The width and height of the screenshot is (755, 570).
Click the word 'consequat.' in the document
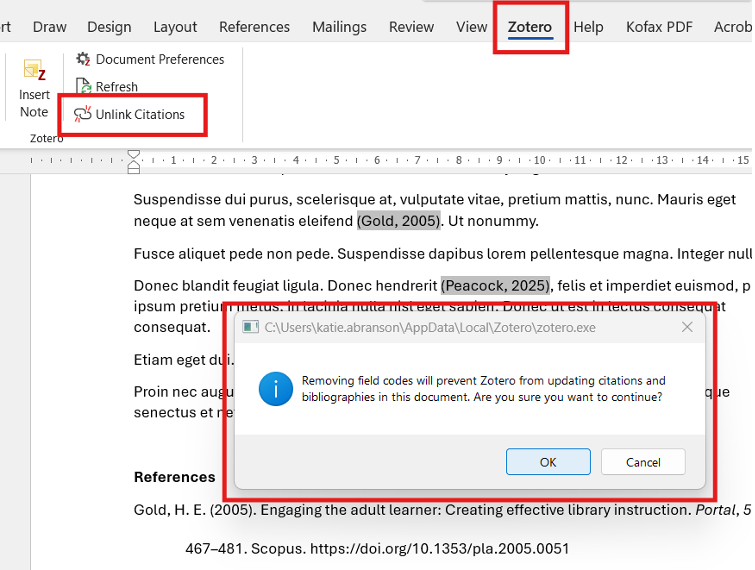(172, 327)
